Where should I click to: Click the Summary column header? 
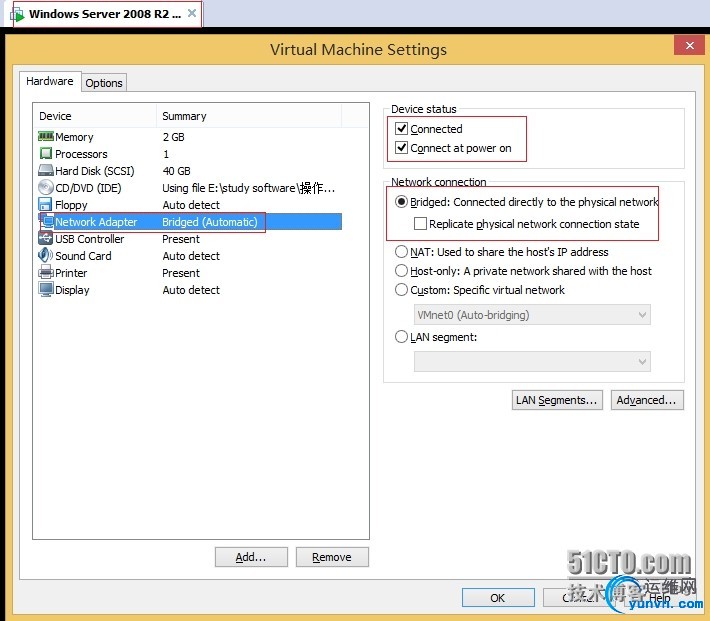(249, 116)
